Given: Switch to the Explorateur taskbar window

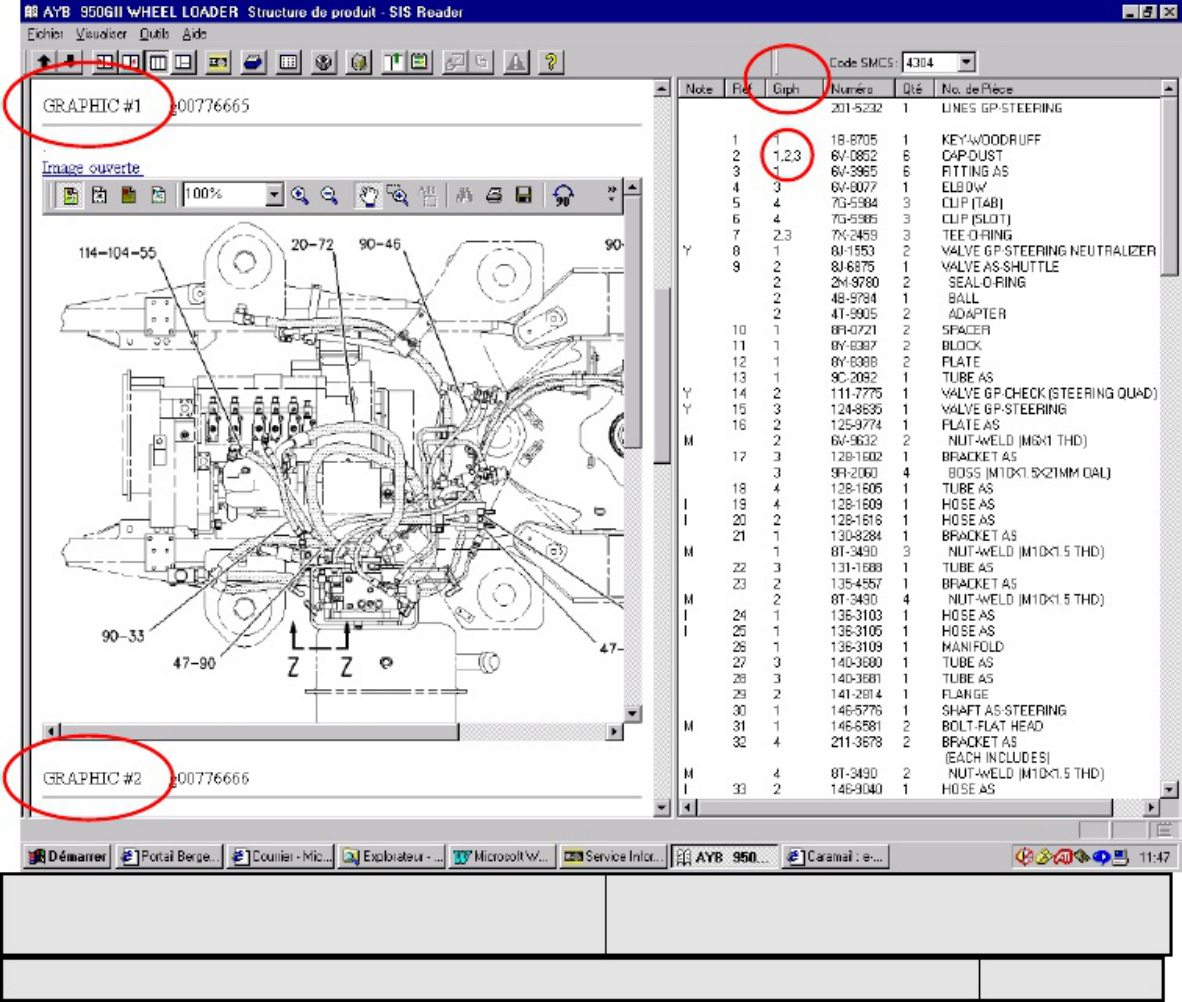Looking at the screenshot, I should 391,856.
